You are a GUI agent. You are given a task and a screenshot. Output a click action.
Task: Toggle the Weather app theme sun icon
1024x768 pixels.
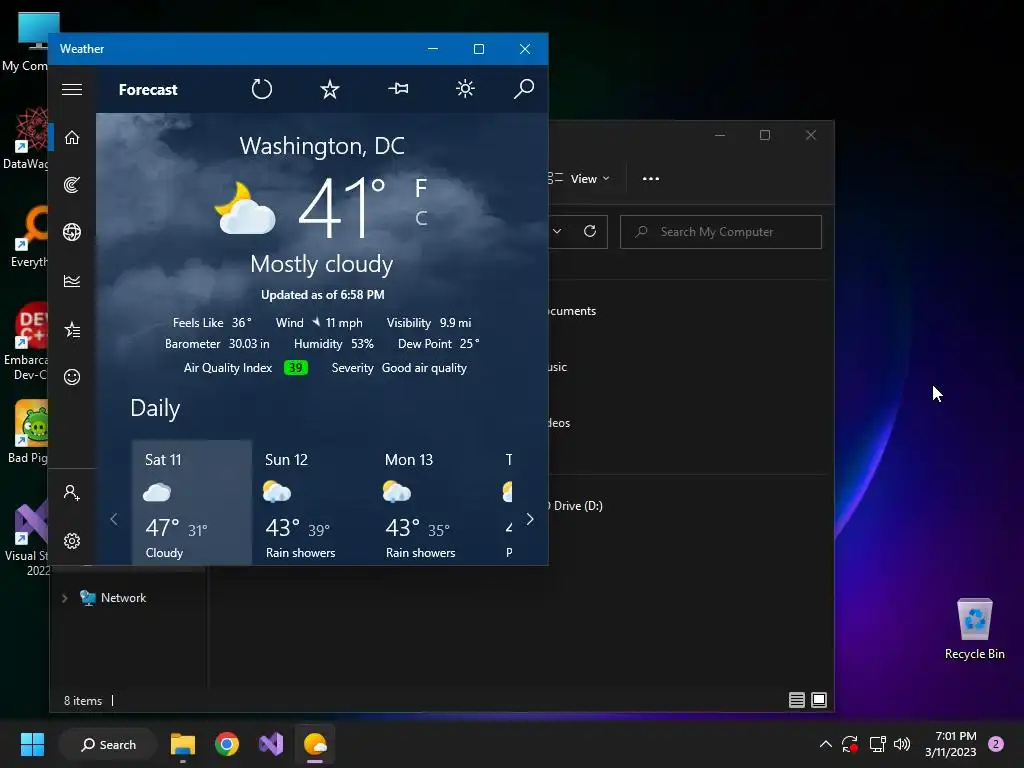465,89
